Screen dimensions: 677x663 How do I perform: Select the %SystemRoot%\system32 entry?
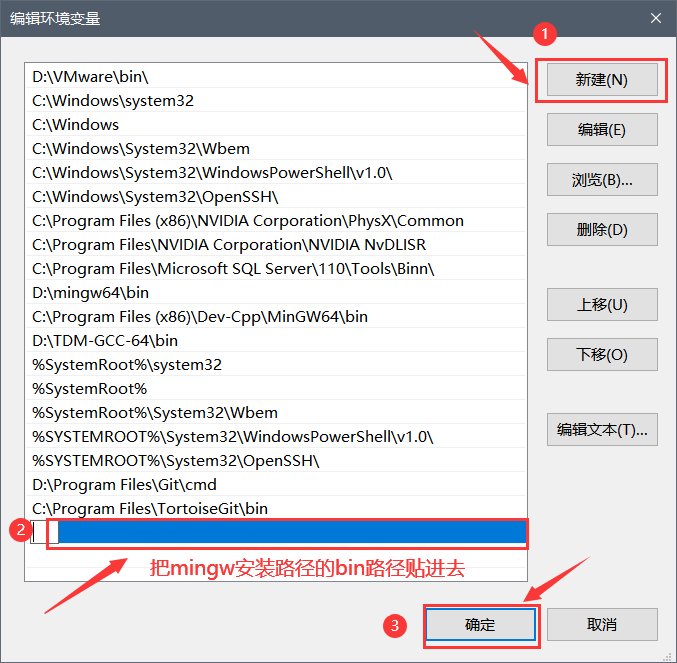pos(276,365)
